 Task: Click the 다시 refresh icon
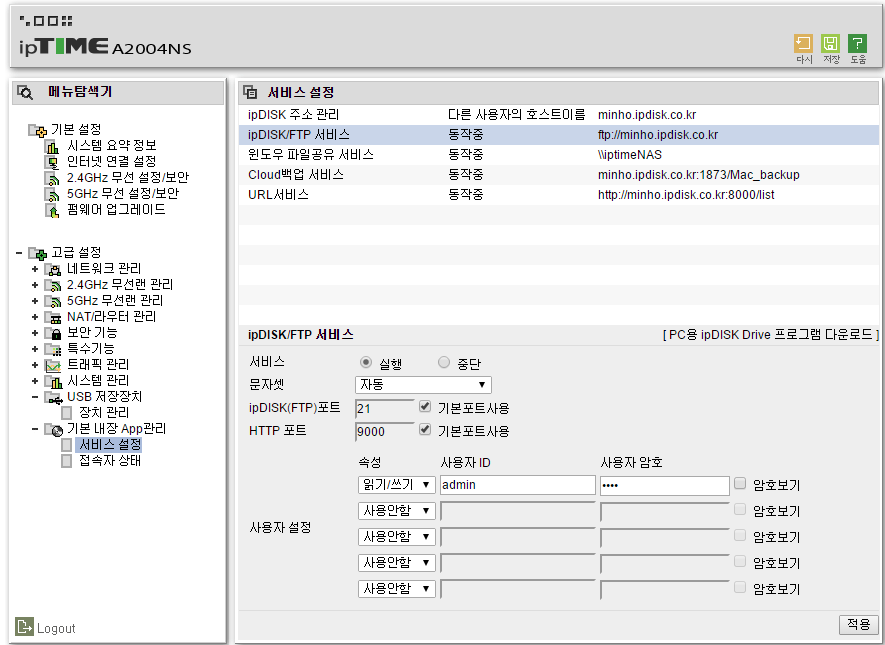(803, 43)
